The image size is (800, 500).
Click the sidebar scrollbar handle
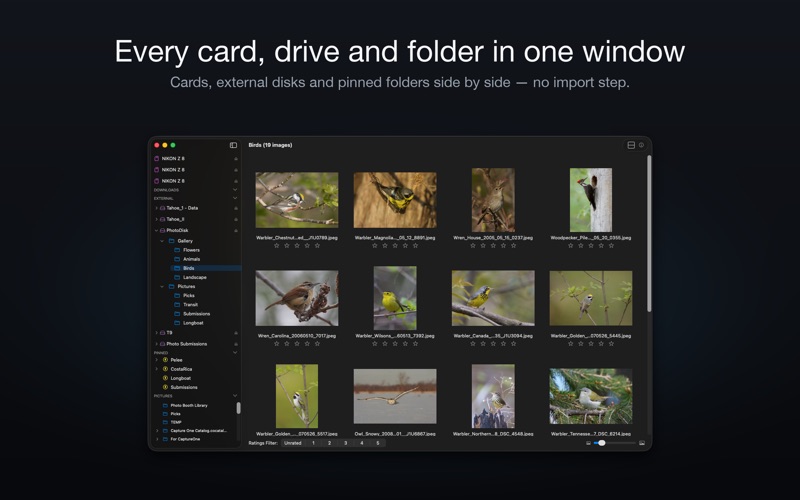(238, 408)
